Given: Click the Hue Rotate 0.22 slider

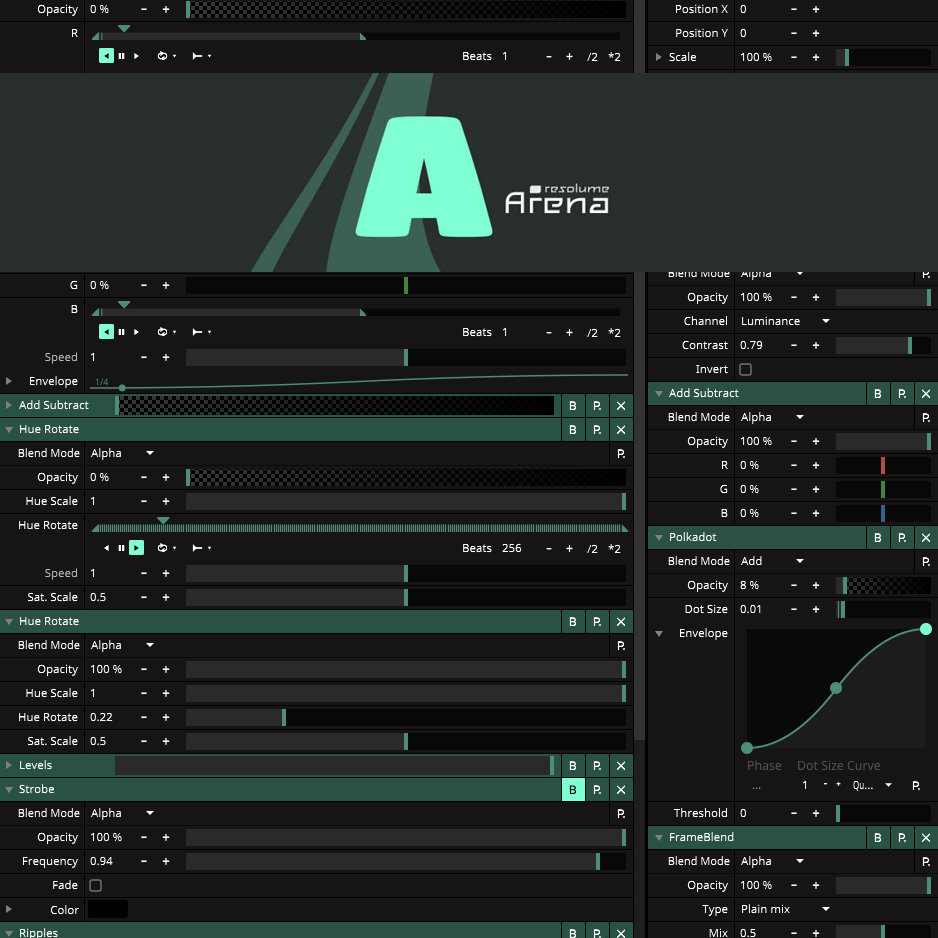Looking at the screenshot, I should click(x=406, y=717).
